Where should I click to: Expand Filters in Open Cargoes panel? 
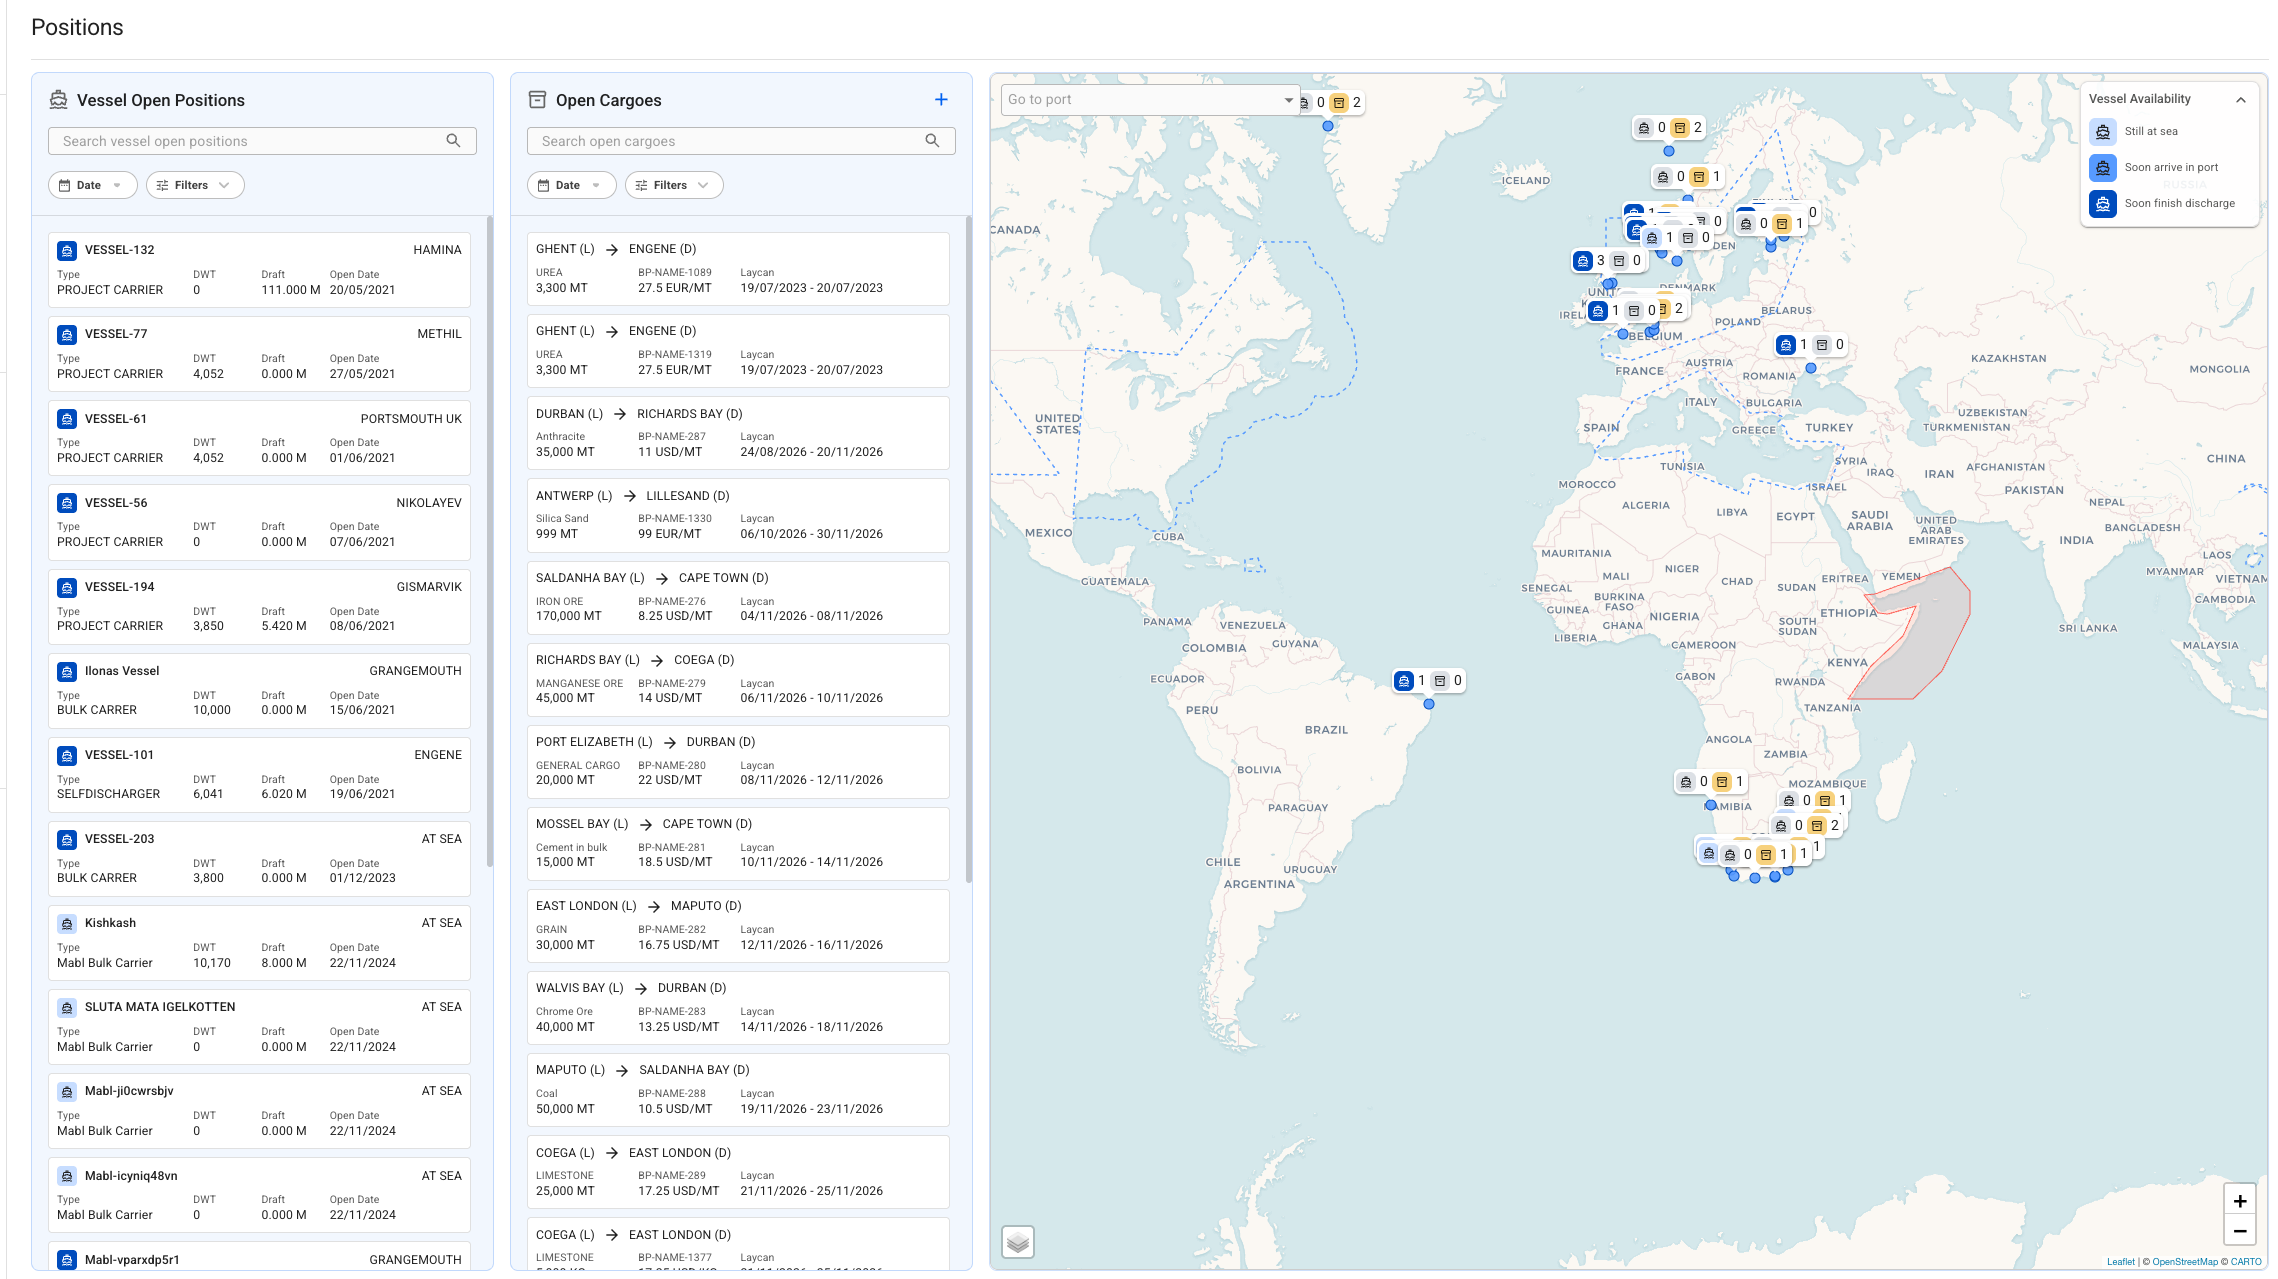[674, 185]
